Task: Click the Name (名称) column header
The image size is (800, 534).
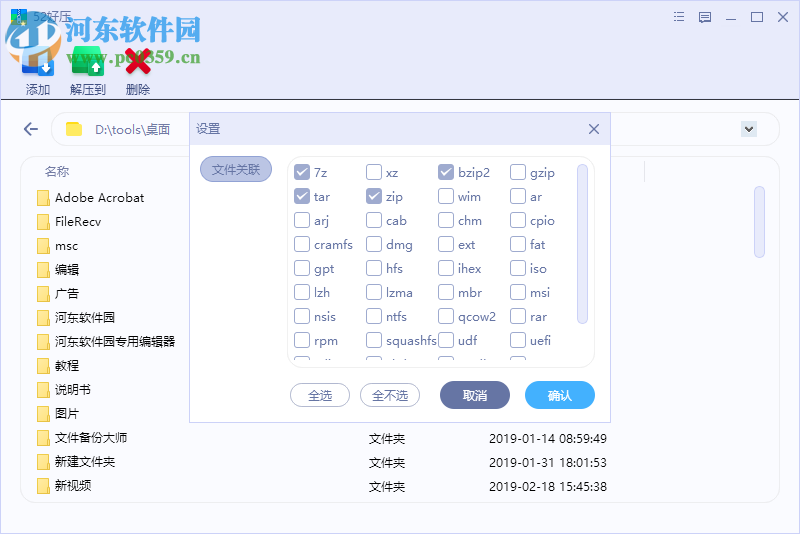Action: point(57,171)
